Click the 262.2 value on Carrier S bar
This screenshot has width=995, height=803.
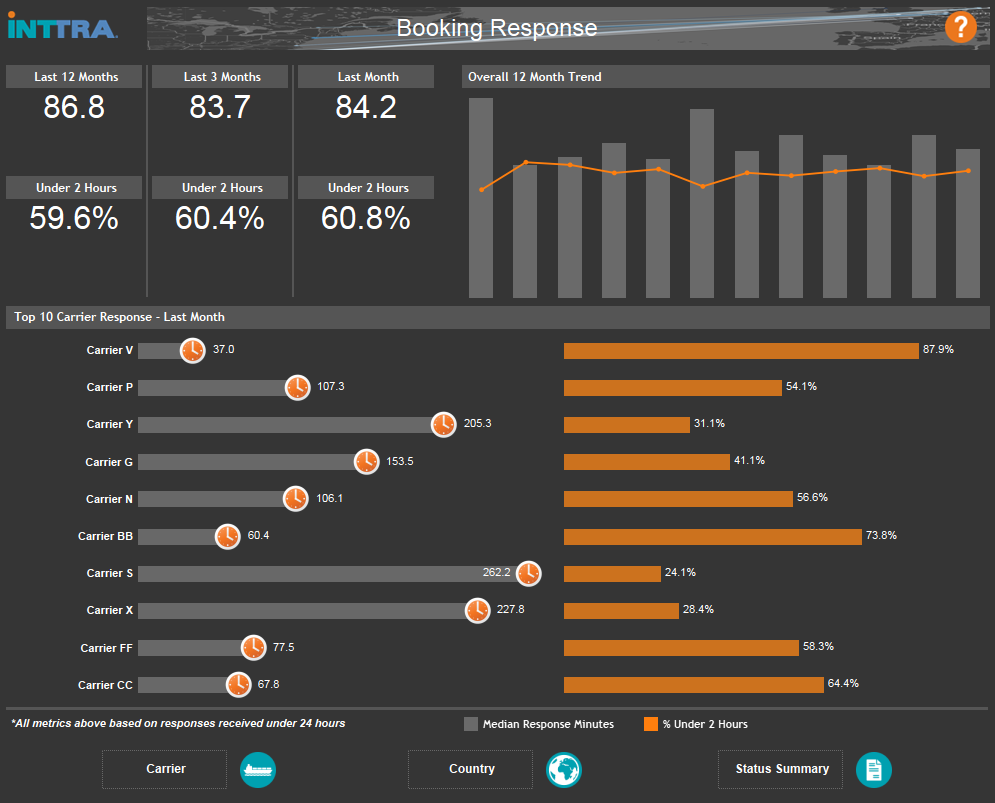(x=496, y=573)
